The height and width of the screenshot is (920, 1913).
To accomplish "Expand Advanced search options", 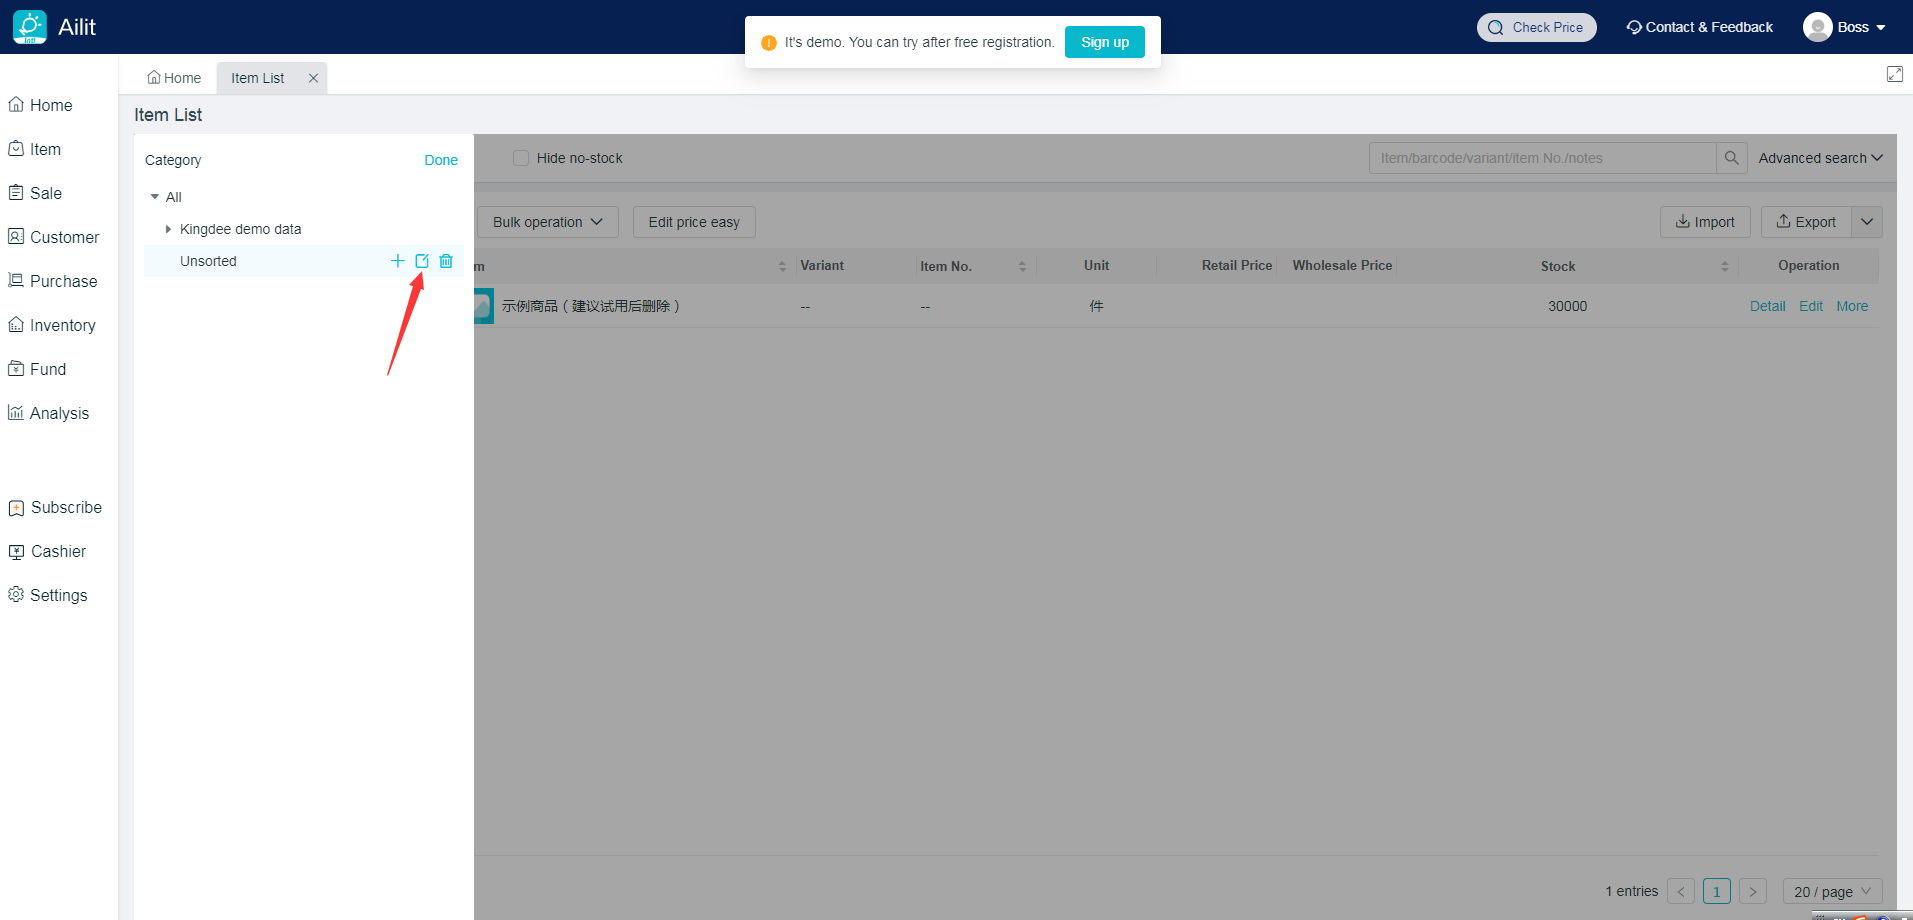I will (x=1820, y=158).
